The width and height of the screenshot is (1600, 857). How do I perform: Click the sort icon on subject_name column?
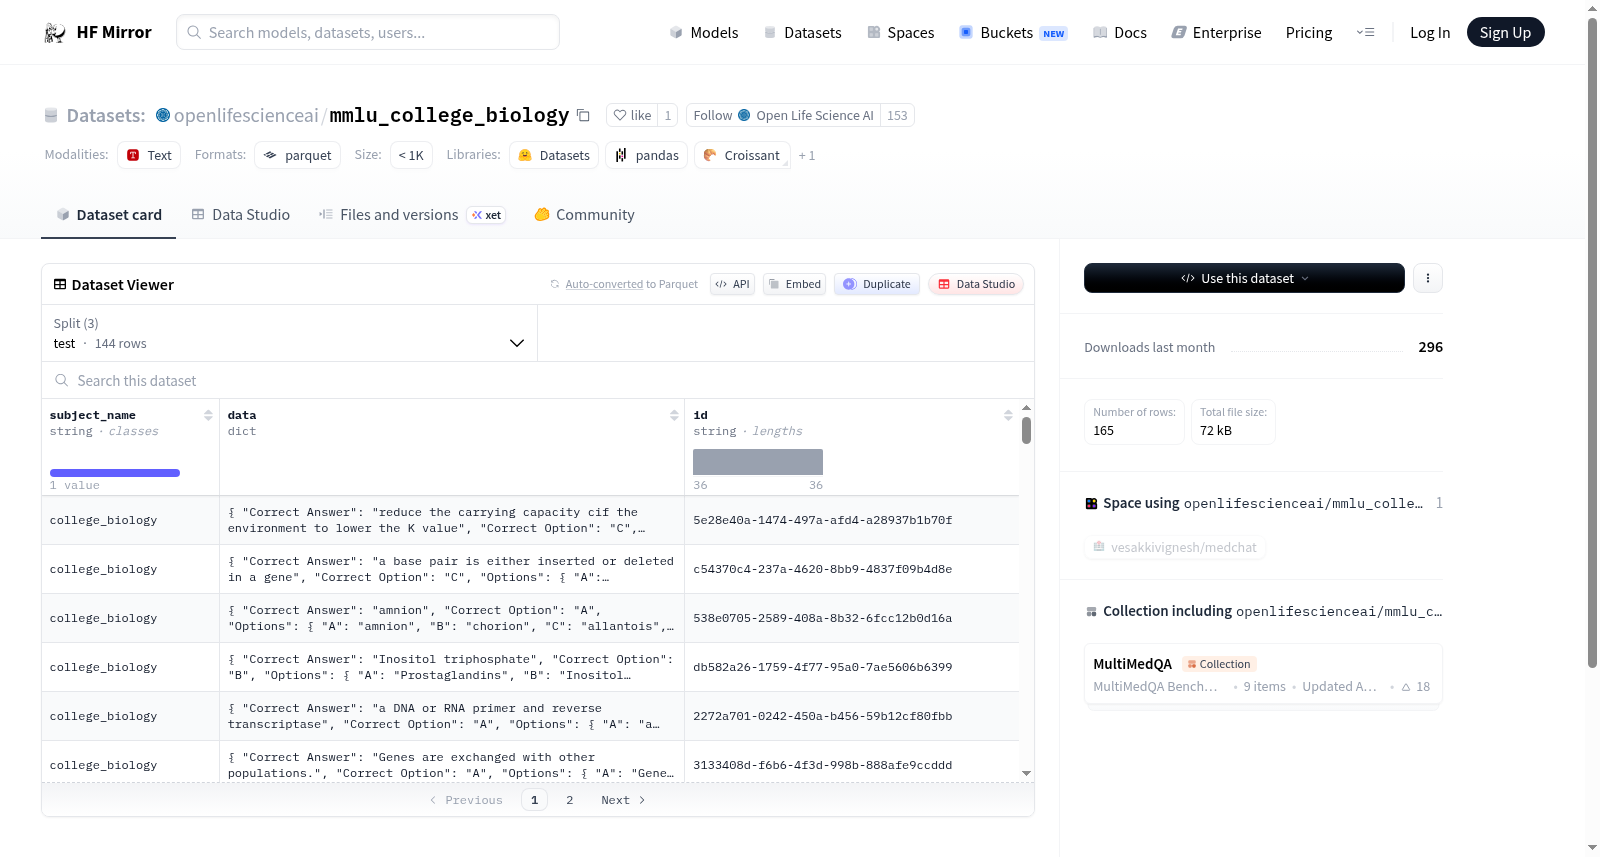pyautogui.click(x=208, y=415)
